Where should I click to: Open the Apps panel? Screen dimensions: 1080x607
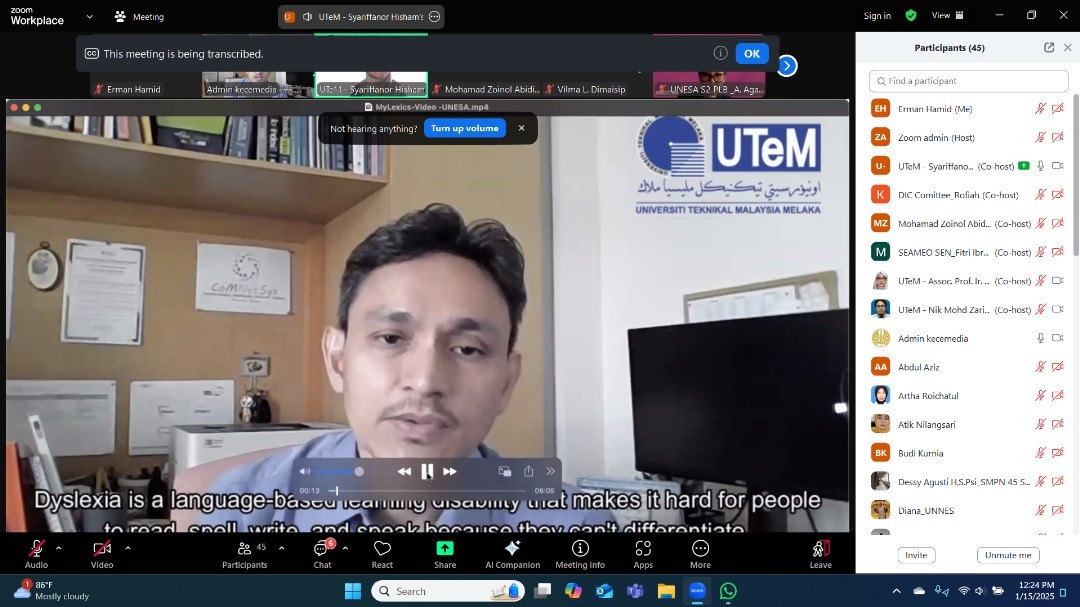coord(643,553)
